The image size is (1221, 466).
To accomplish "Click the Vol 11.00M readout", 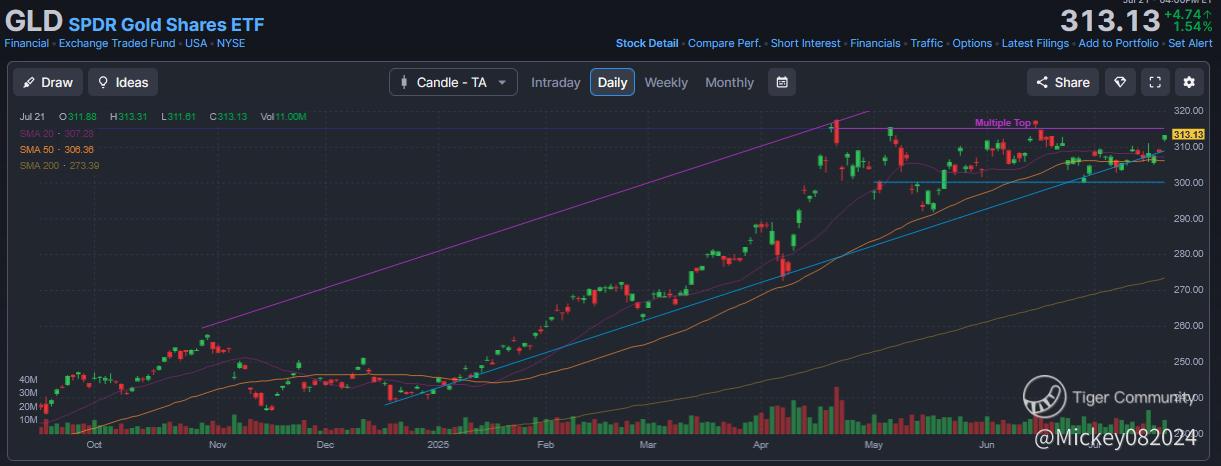I will pyautogui.click(x=283, y=117).
